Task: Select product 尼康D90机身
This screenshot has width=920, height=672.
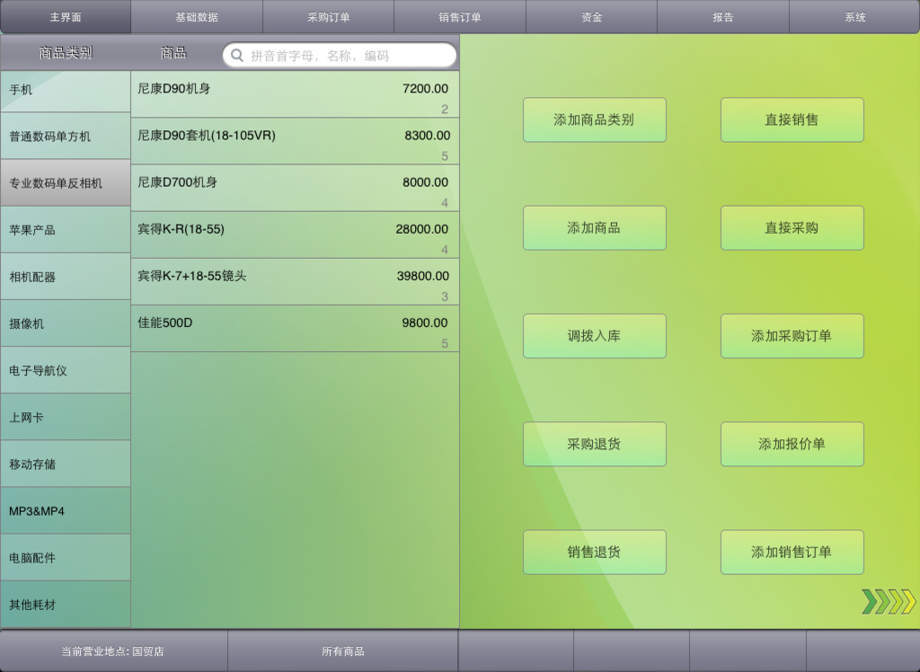Action: coord(295,94)
